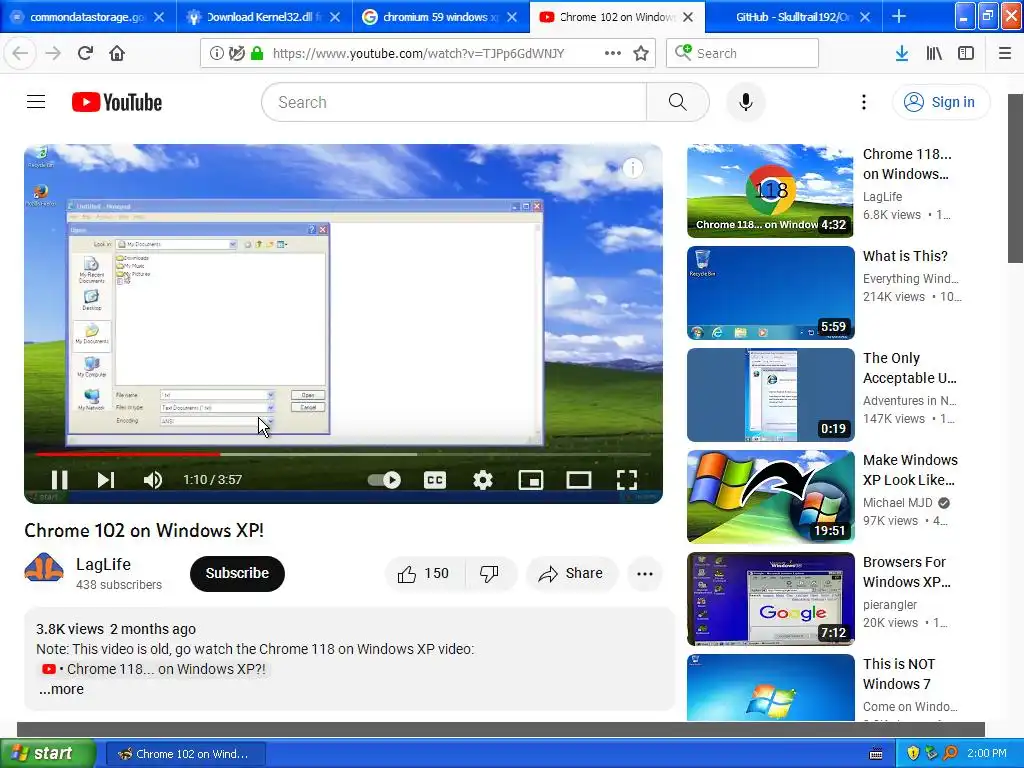1024x768 pixels.
Task: Open Chrome 118 on Windows thumbnail
Action: pos(771,191)
